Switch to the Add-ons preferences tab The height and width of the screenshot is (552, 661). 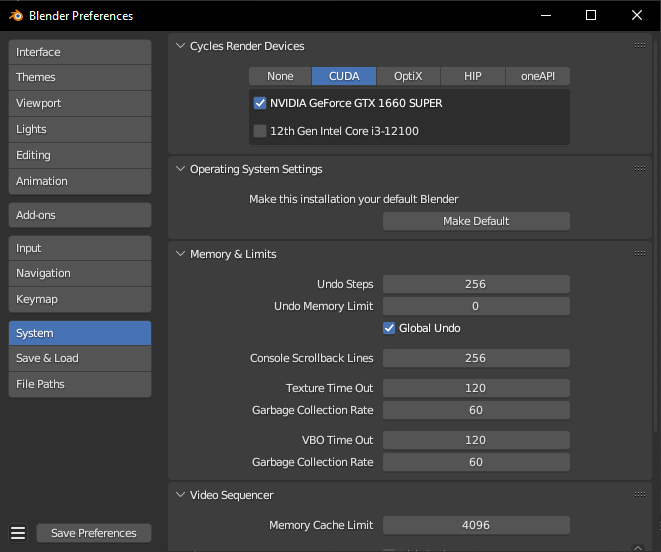80,215
